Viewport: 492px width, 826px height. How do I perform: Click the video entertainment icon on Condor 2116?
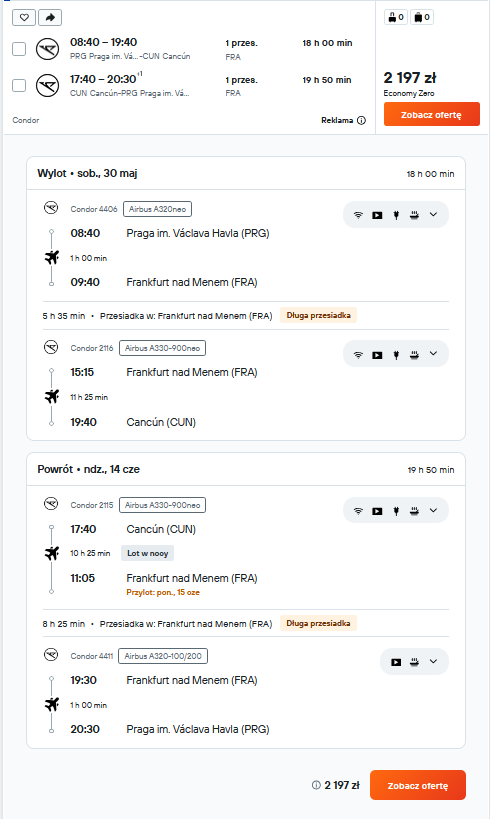(x=377, y=355)
